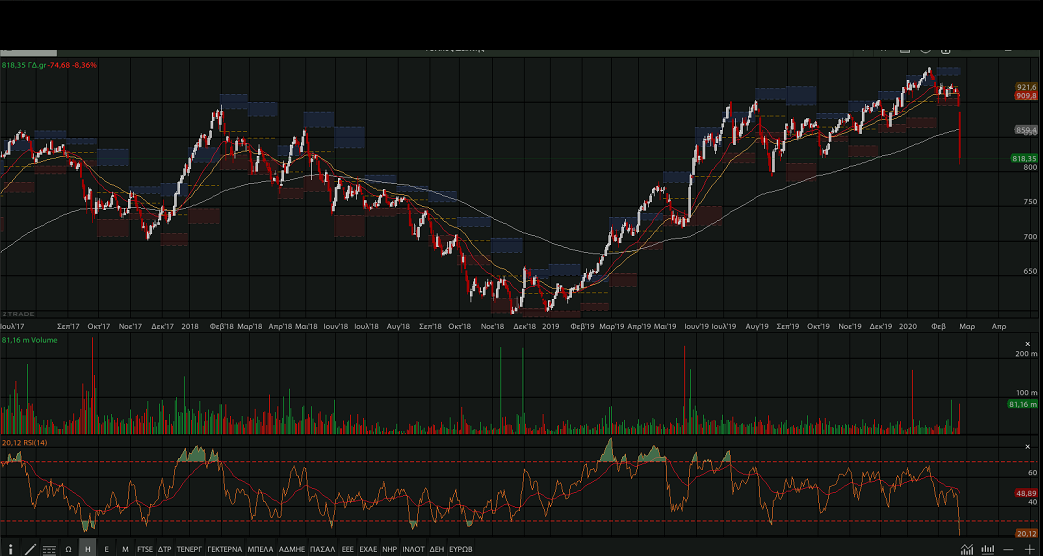This screenshot has width=1043, height=556.
Task: Zoom out with the minus icon
Action: point(1009,549)
